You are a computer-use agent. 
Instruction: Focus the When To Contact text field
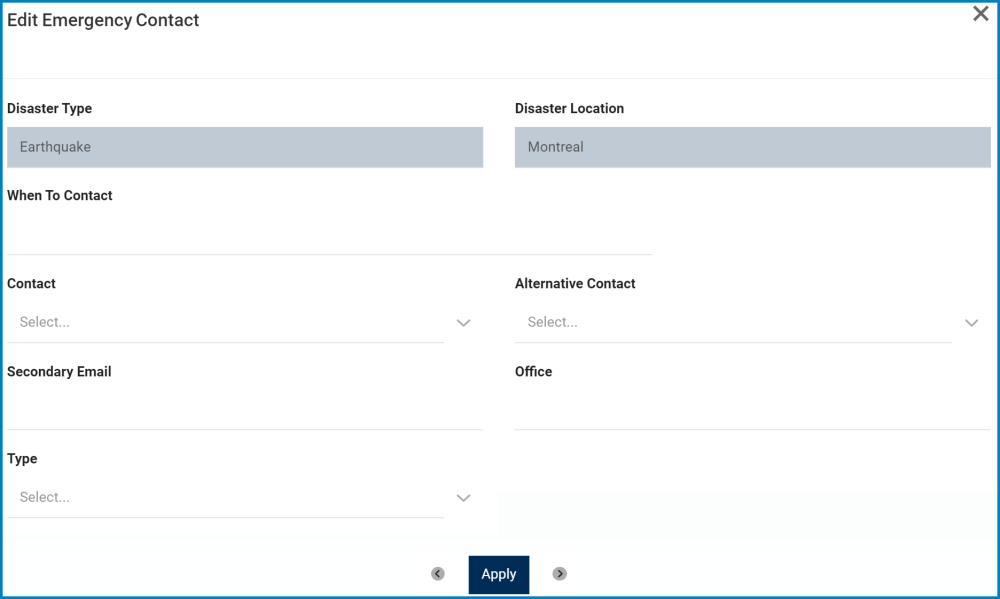click(x=329, y=235)
